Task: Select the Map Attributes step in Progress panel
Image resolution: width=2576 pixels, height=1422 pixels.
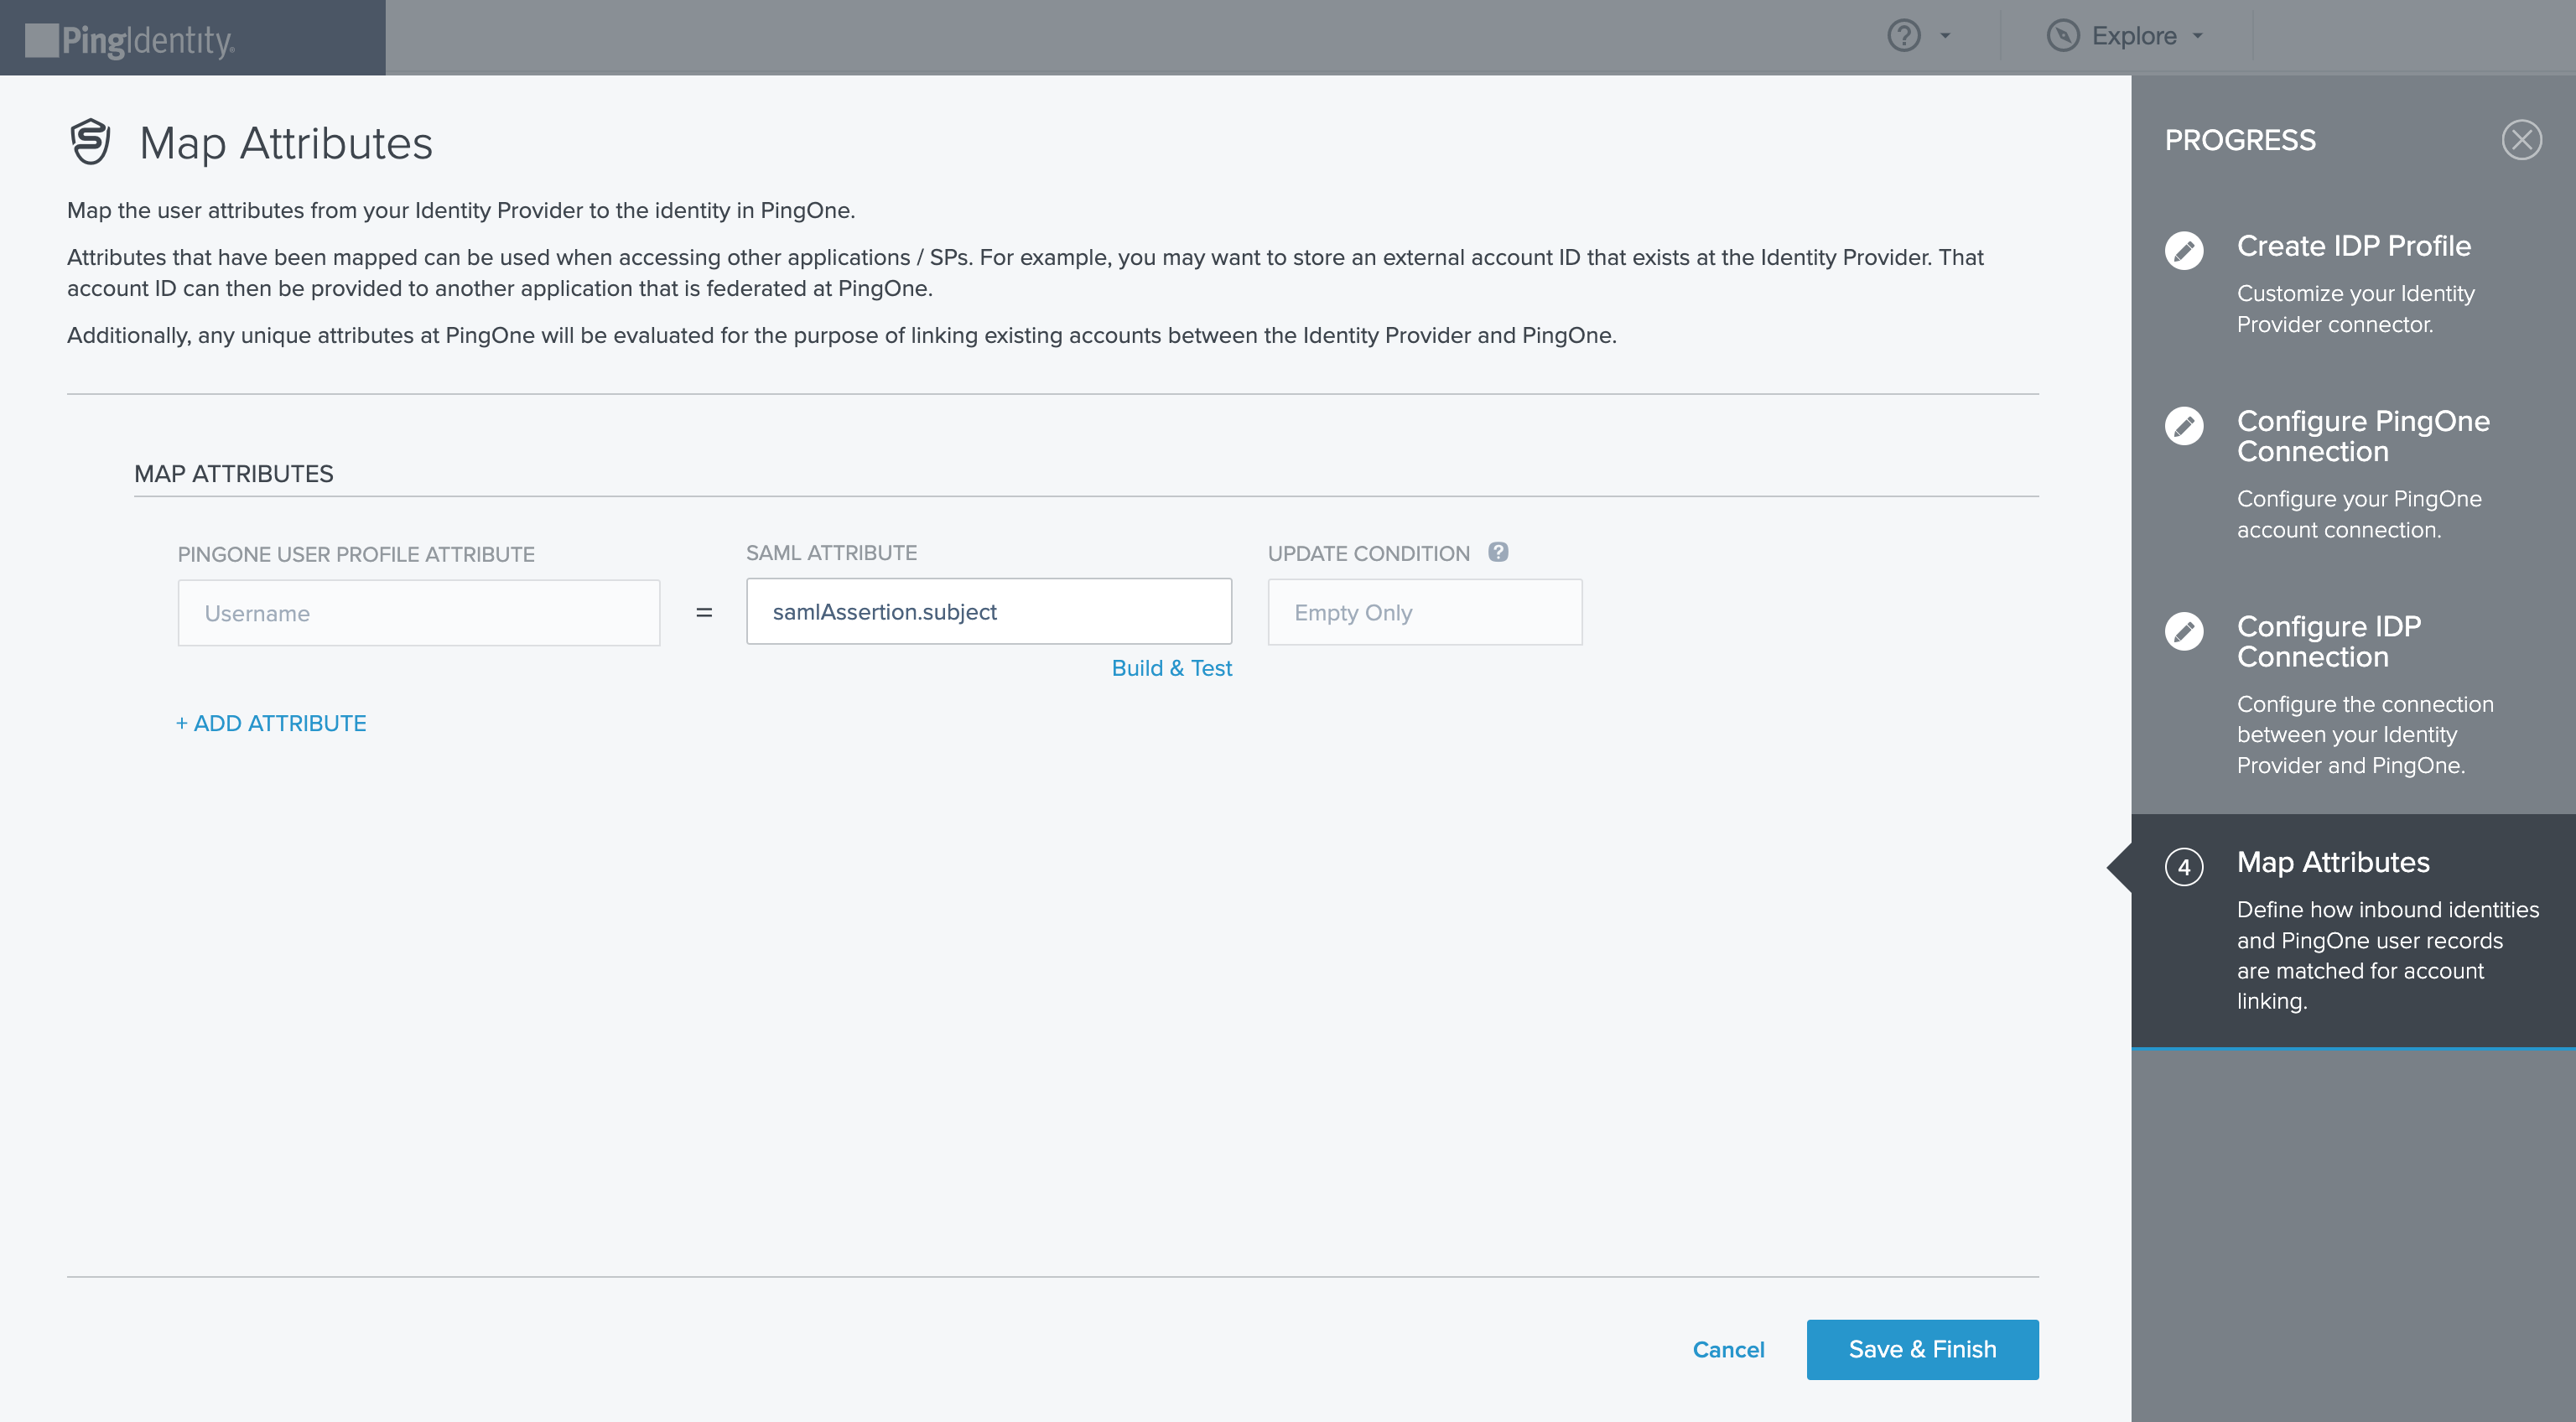Action: [x=2333, y=862]
